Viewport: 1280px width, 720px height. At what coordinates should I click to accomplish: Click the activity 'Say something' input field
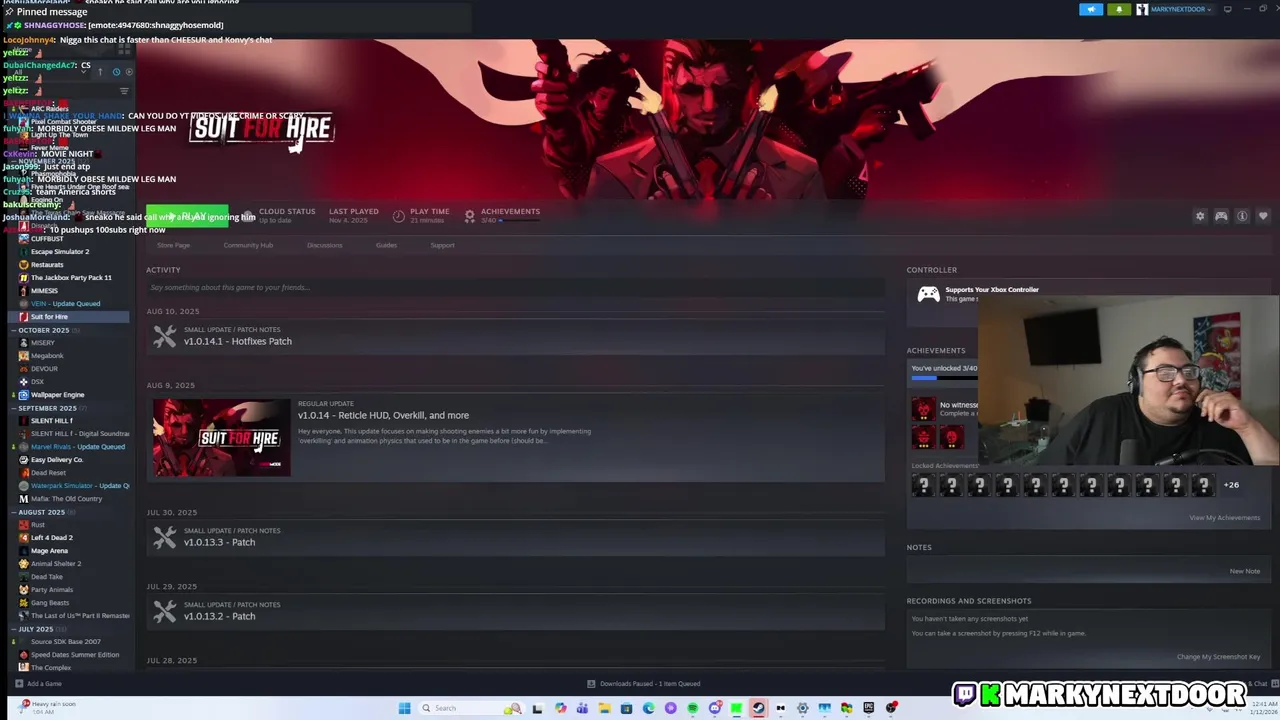click(515, 287)
